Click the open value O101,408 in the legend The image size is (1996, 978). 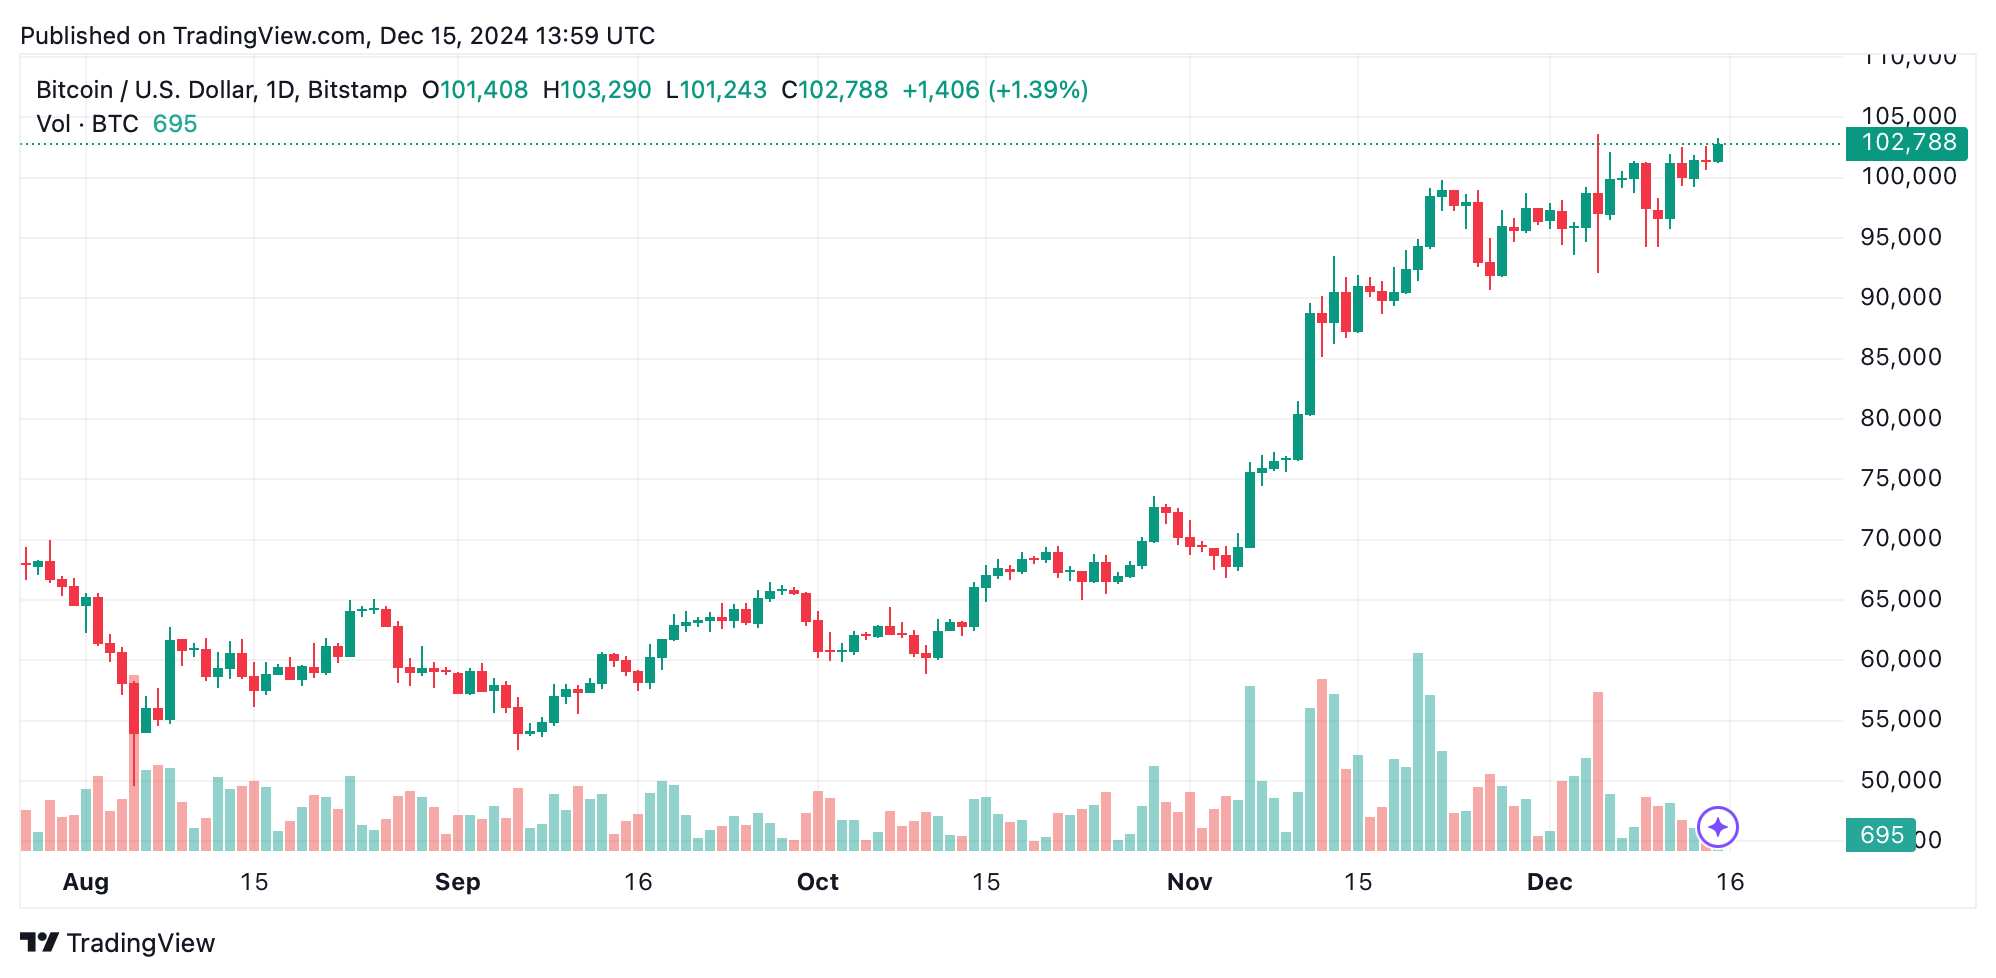tap(475, 90)
